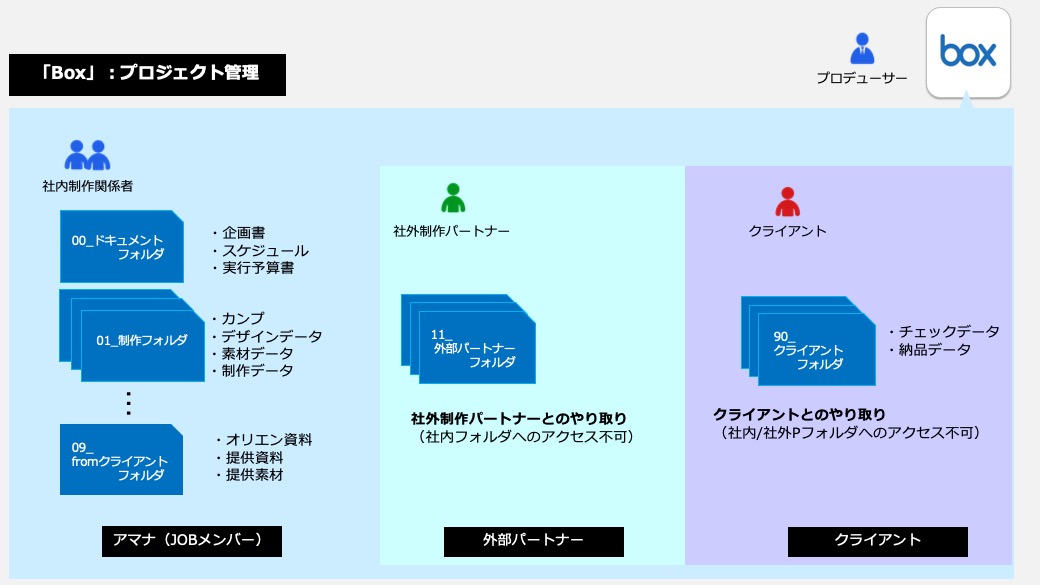Image resolution: width=1040 pixels, height=585 pixels.
Task: Click the box logo icon
Action: [x=968, y=52]
